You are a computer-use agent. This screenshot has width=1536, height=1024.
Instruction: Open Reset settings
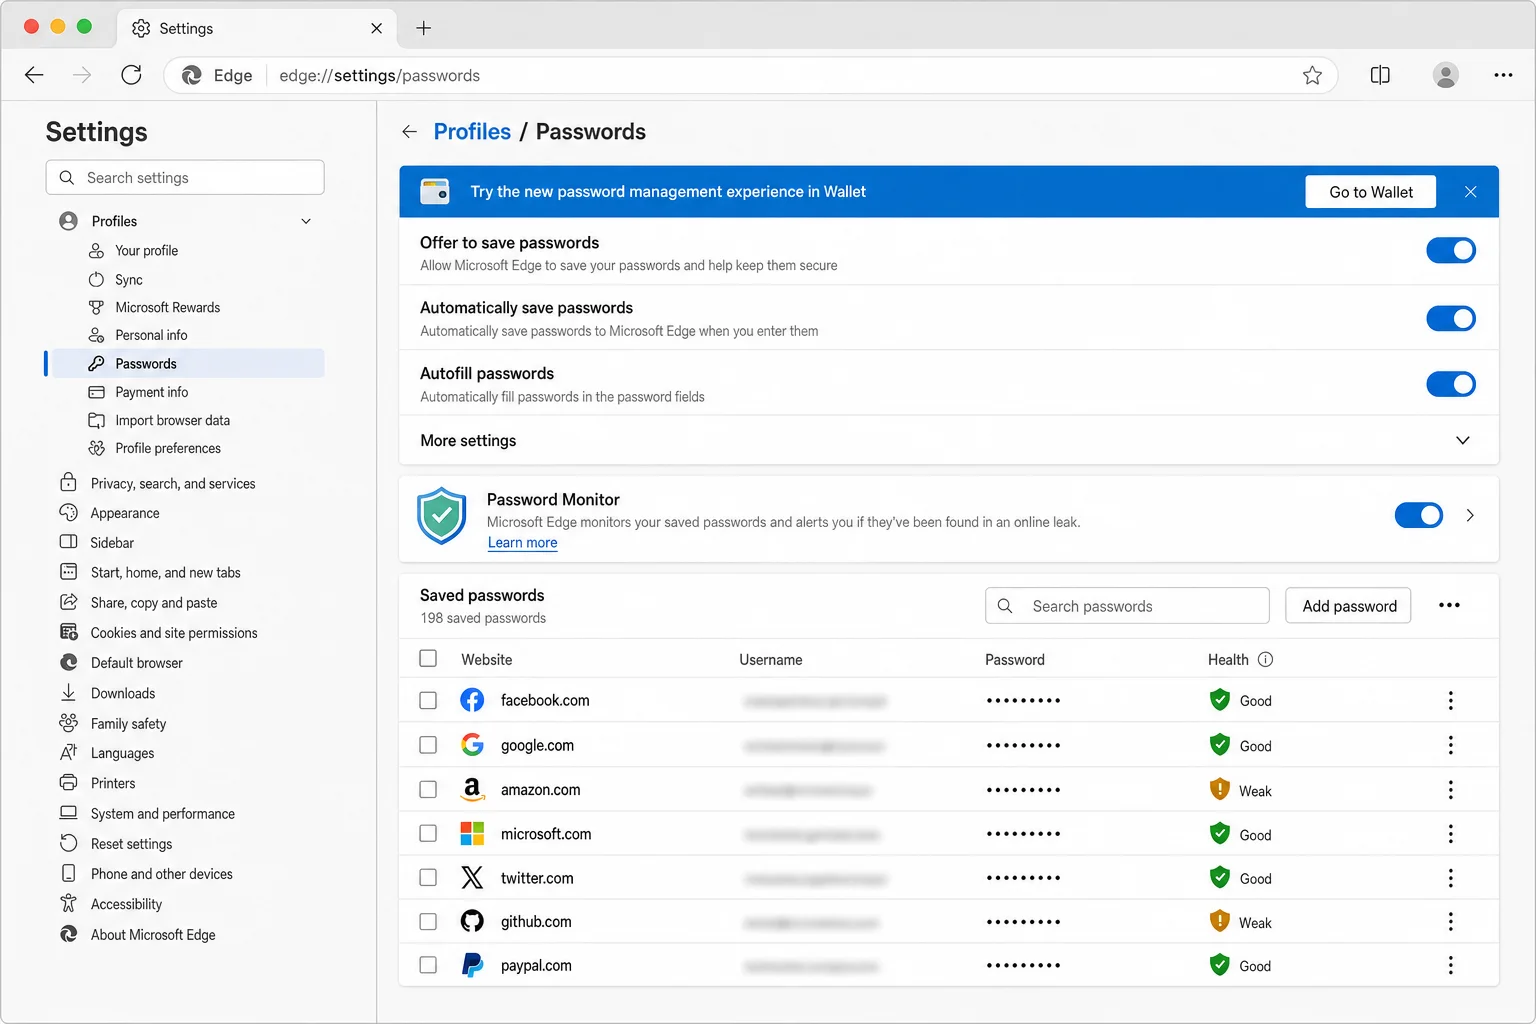pos(131,844)
